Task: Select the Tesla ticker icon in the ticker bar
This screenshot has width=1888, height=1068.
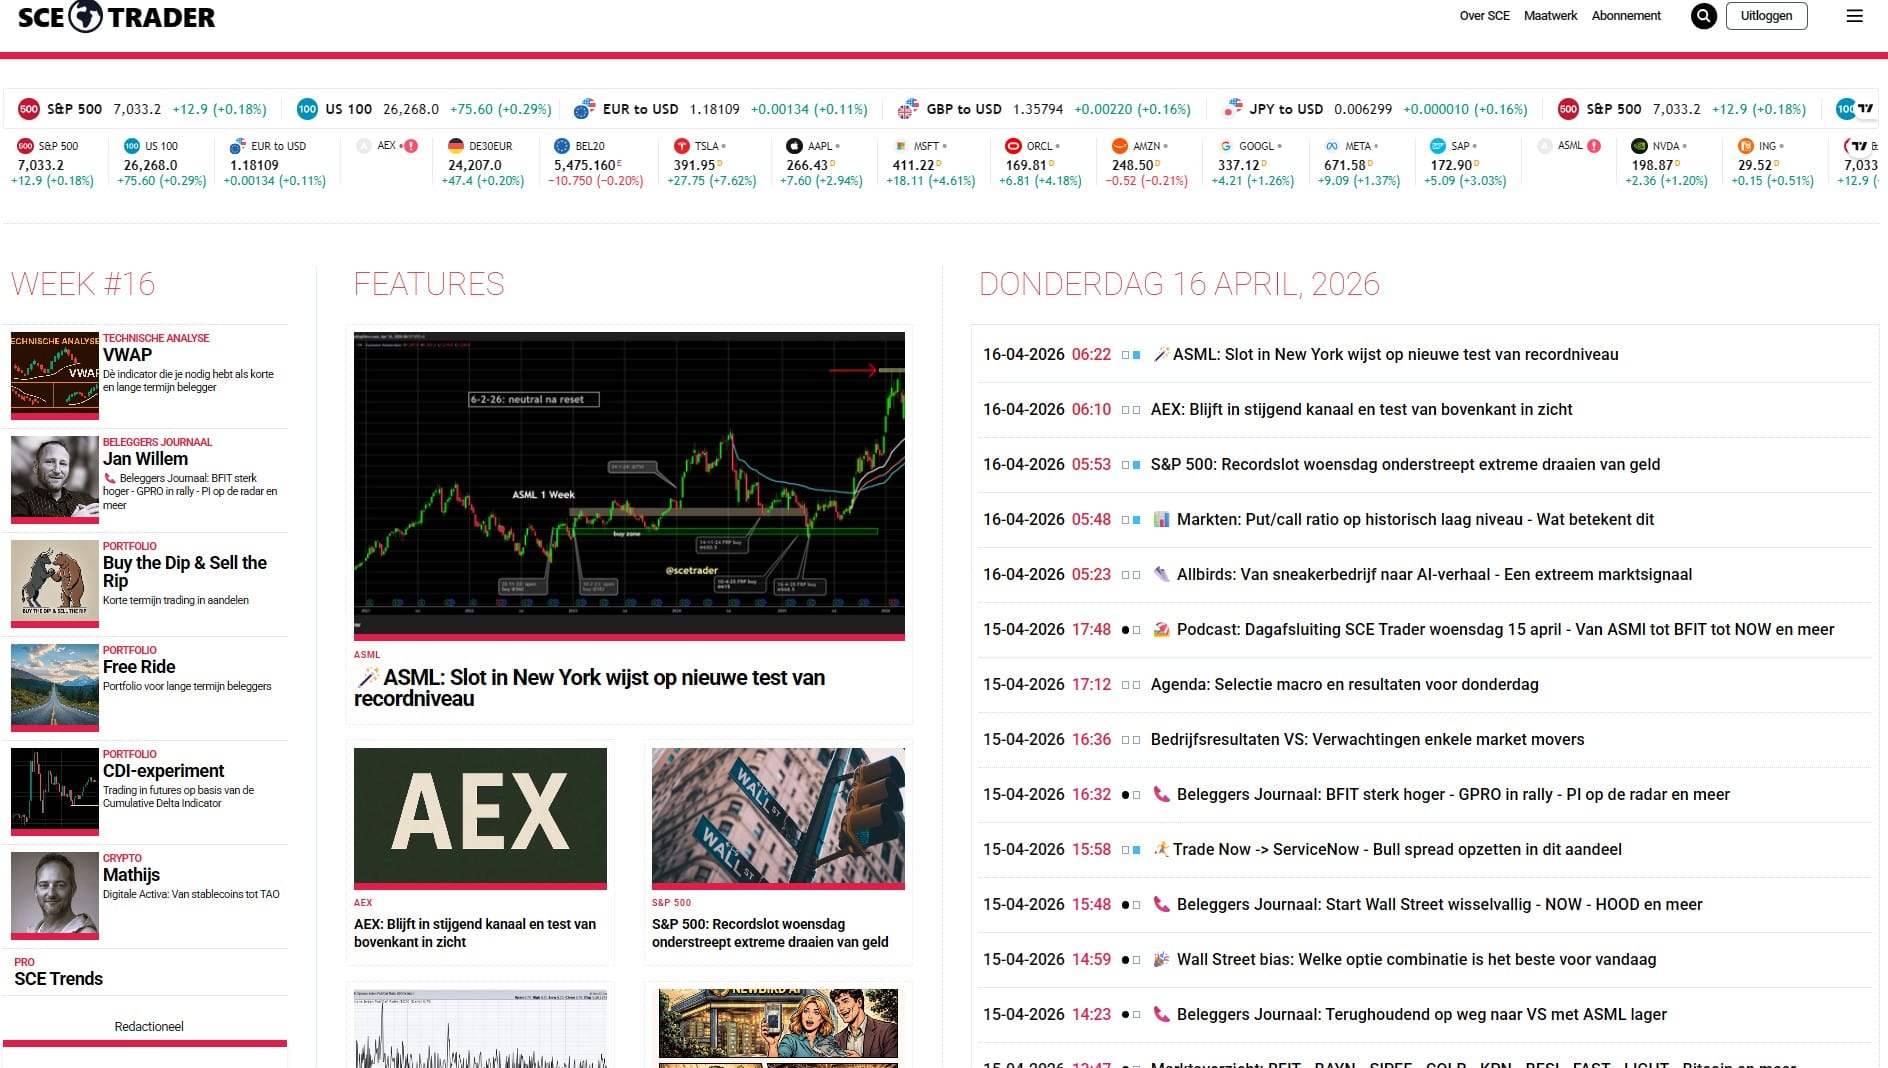Action: (681, 146)
